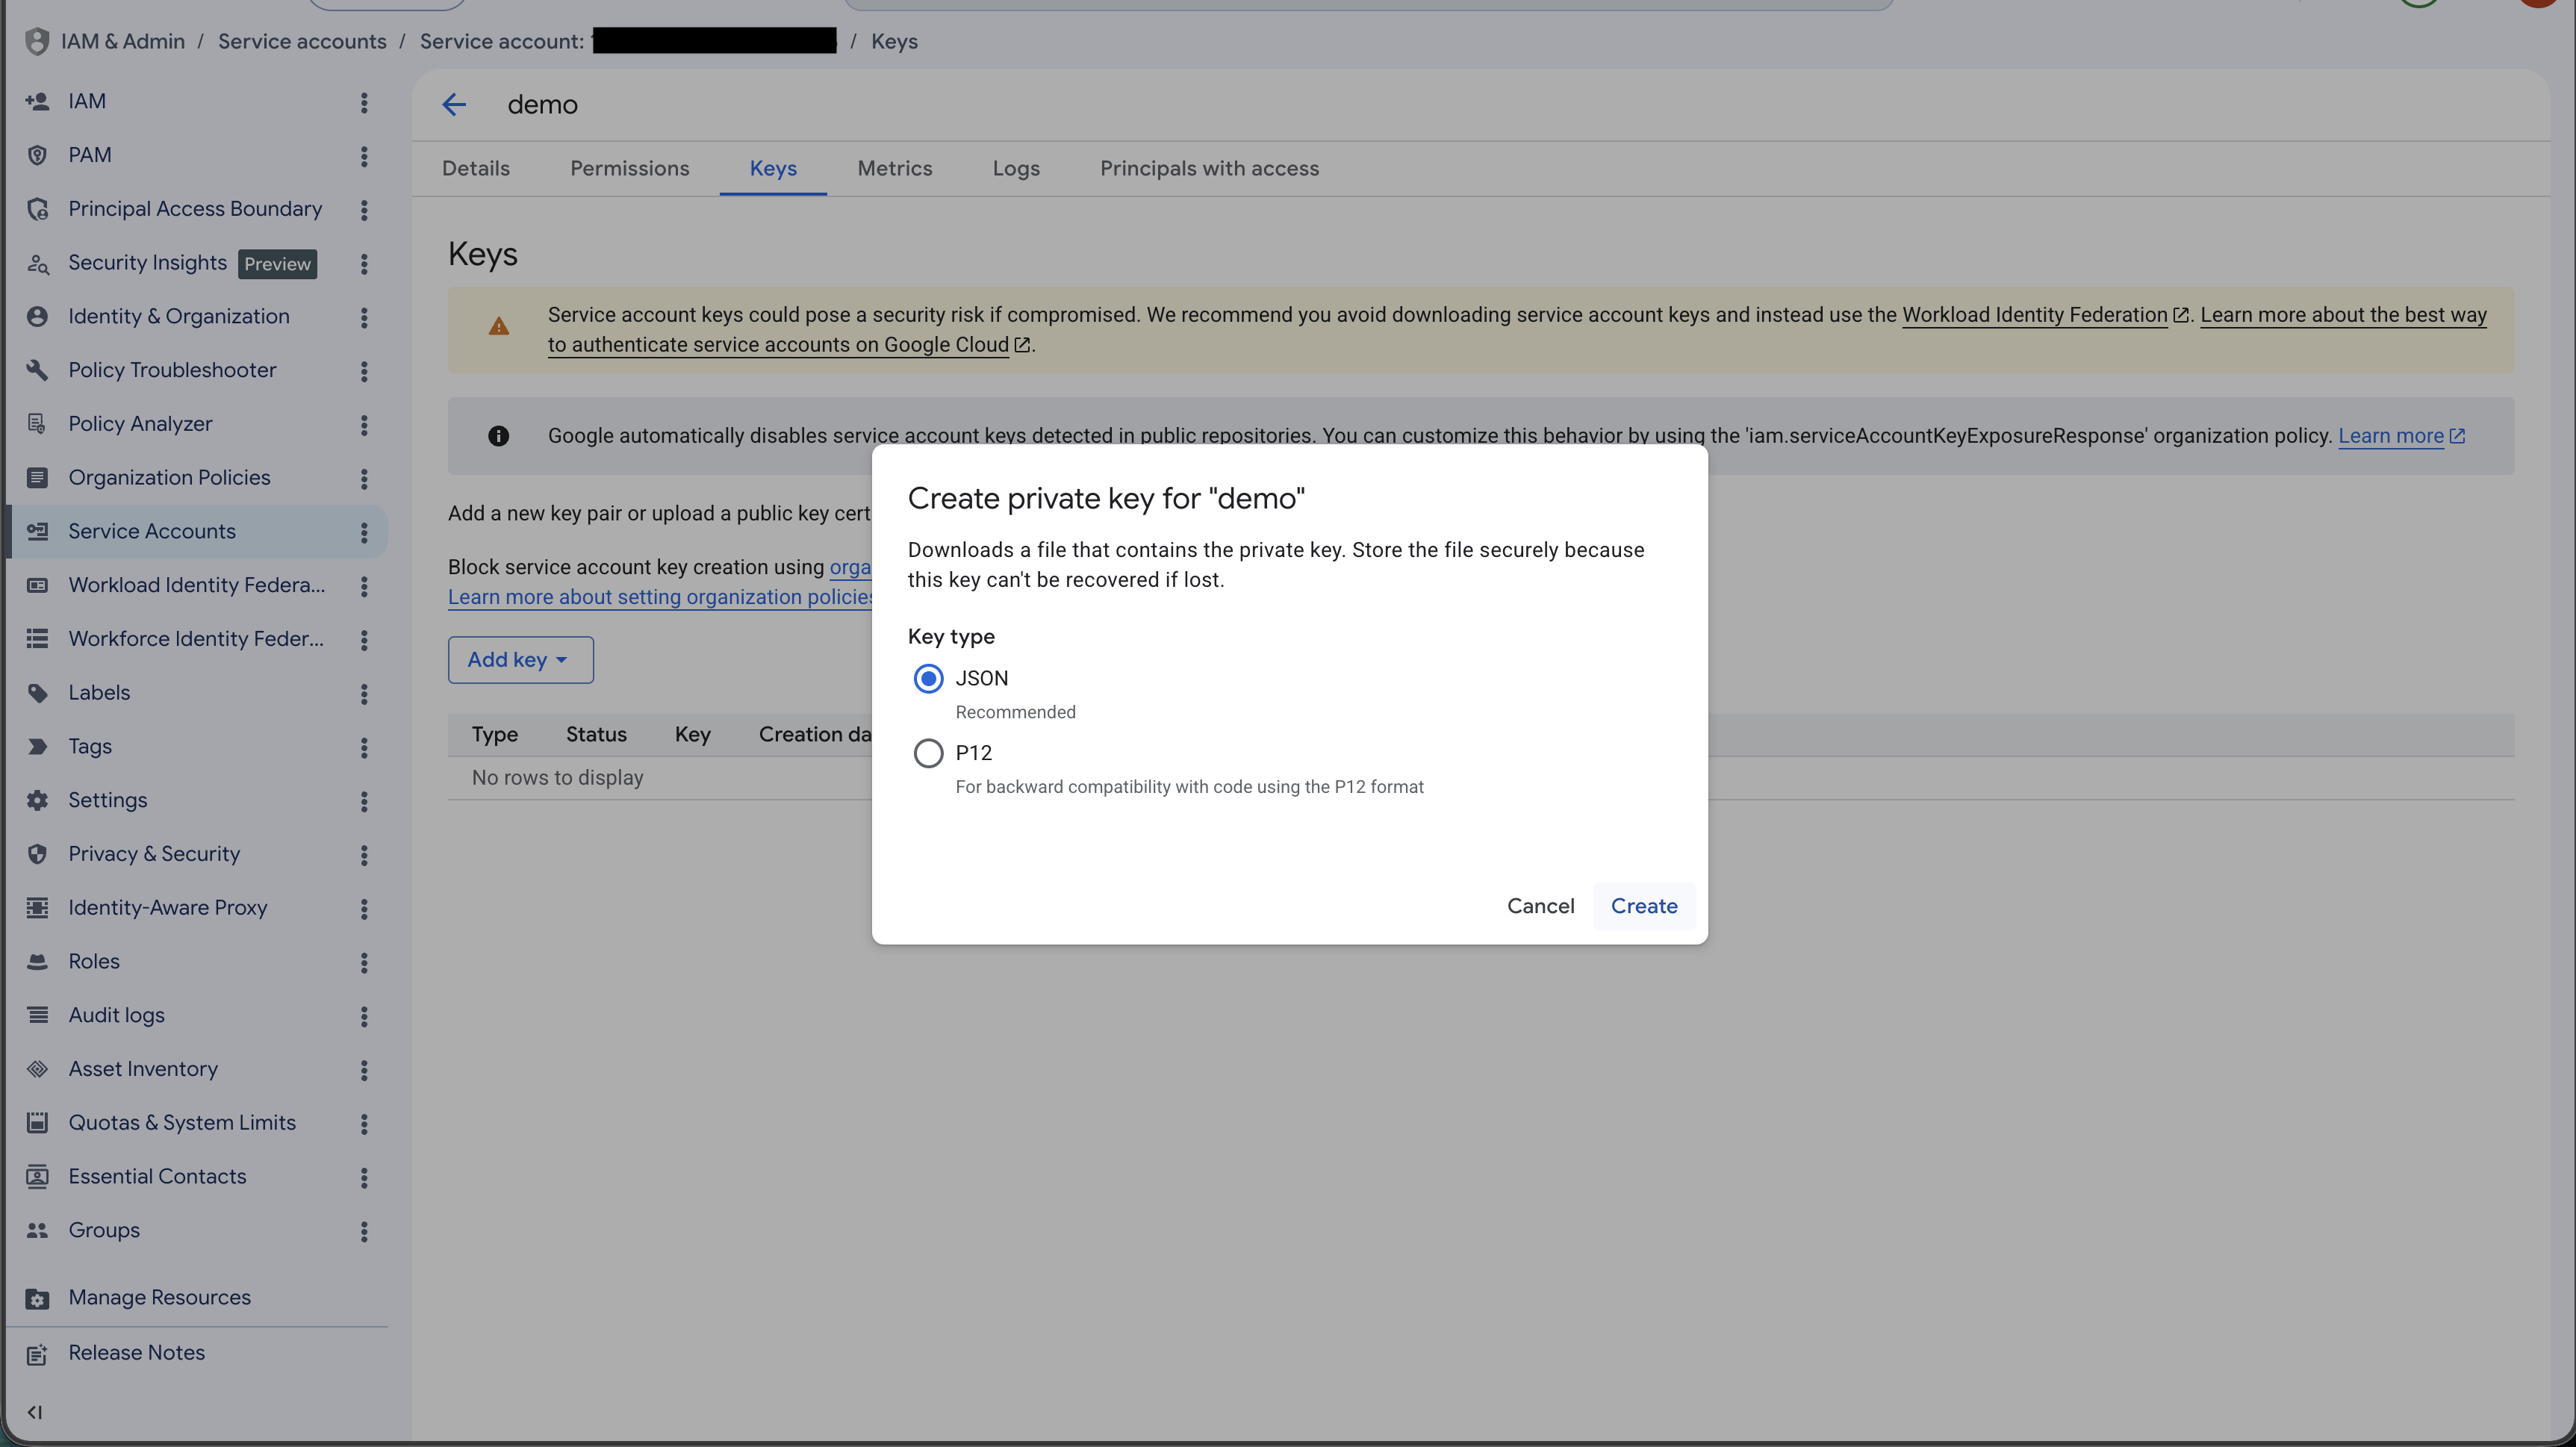
Task: Click Security Insights icon
Action: [x=37, y=263]
